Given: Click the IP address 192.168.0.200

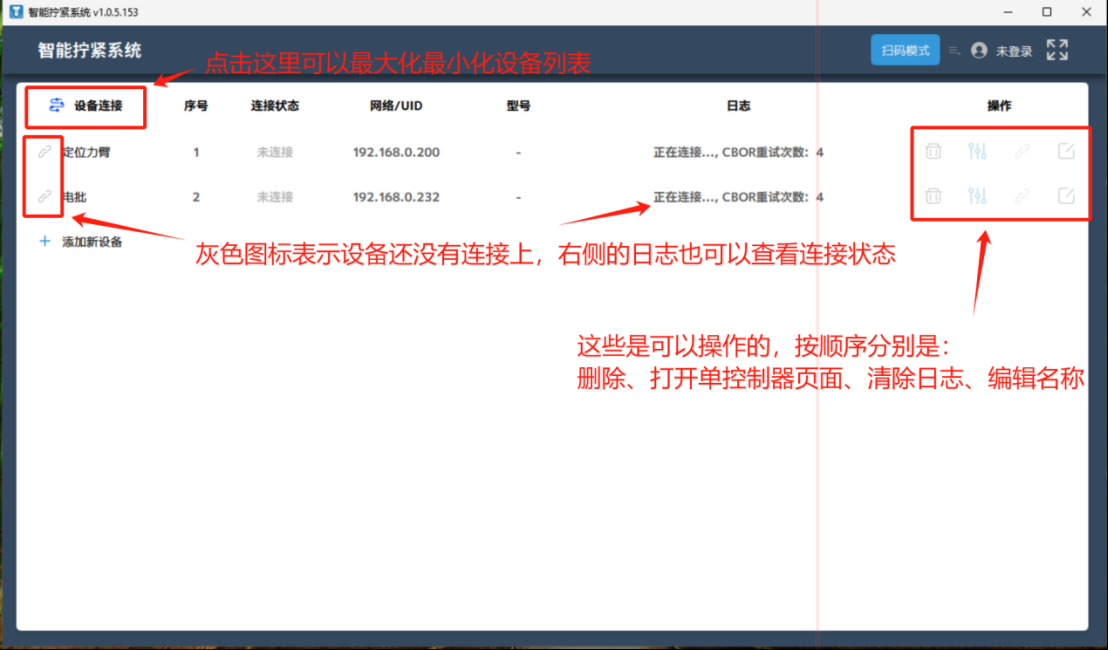Looking at the screenshot, I should (396, 152).
